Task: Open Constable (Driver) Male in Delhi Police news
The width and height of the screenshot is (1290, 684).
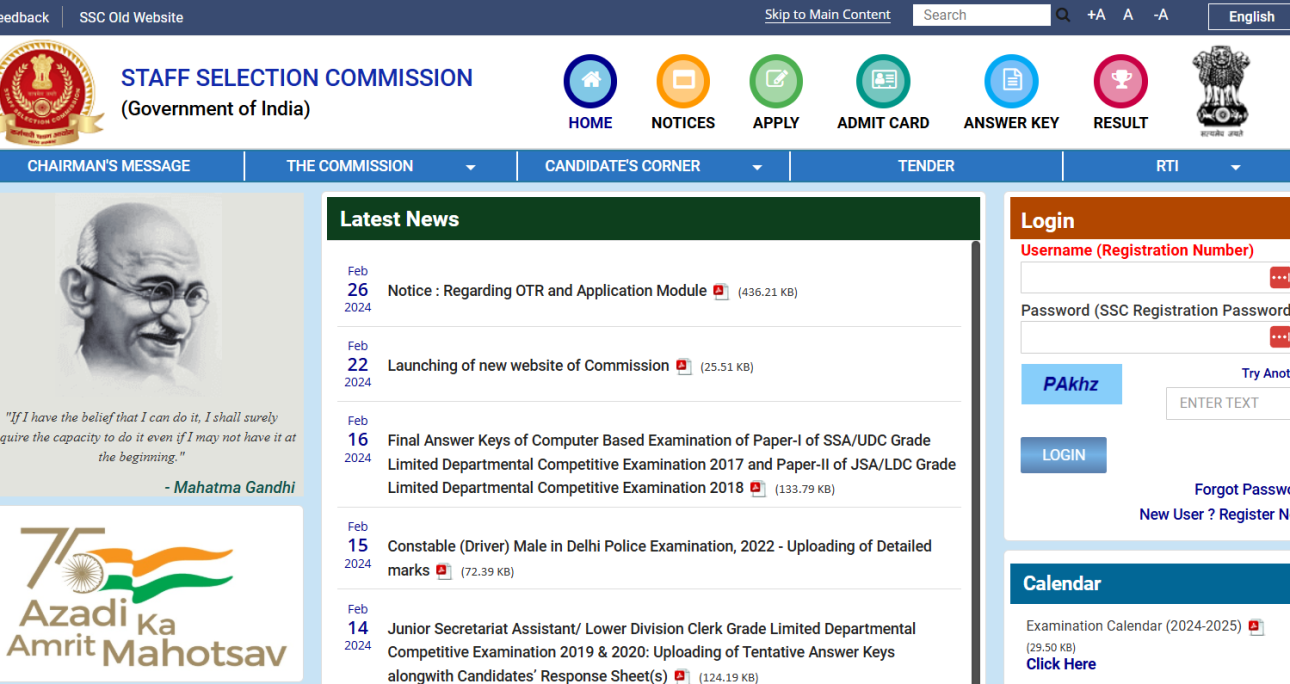Action: (660, 558)
